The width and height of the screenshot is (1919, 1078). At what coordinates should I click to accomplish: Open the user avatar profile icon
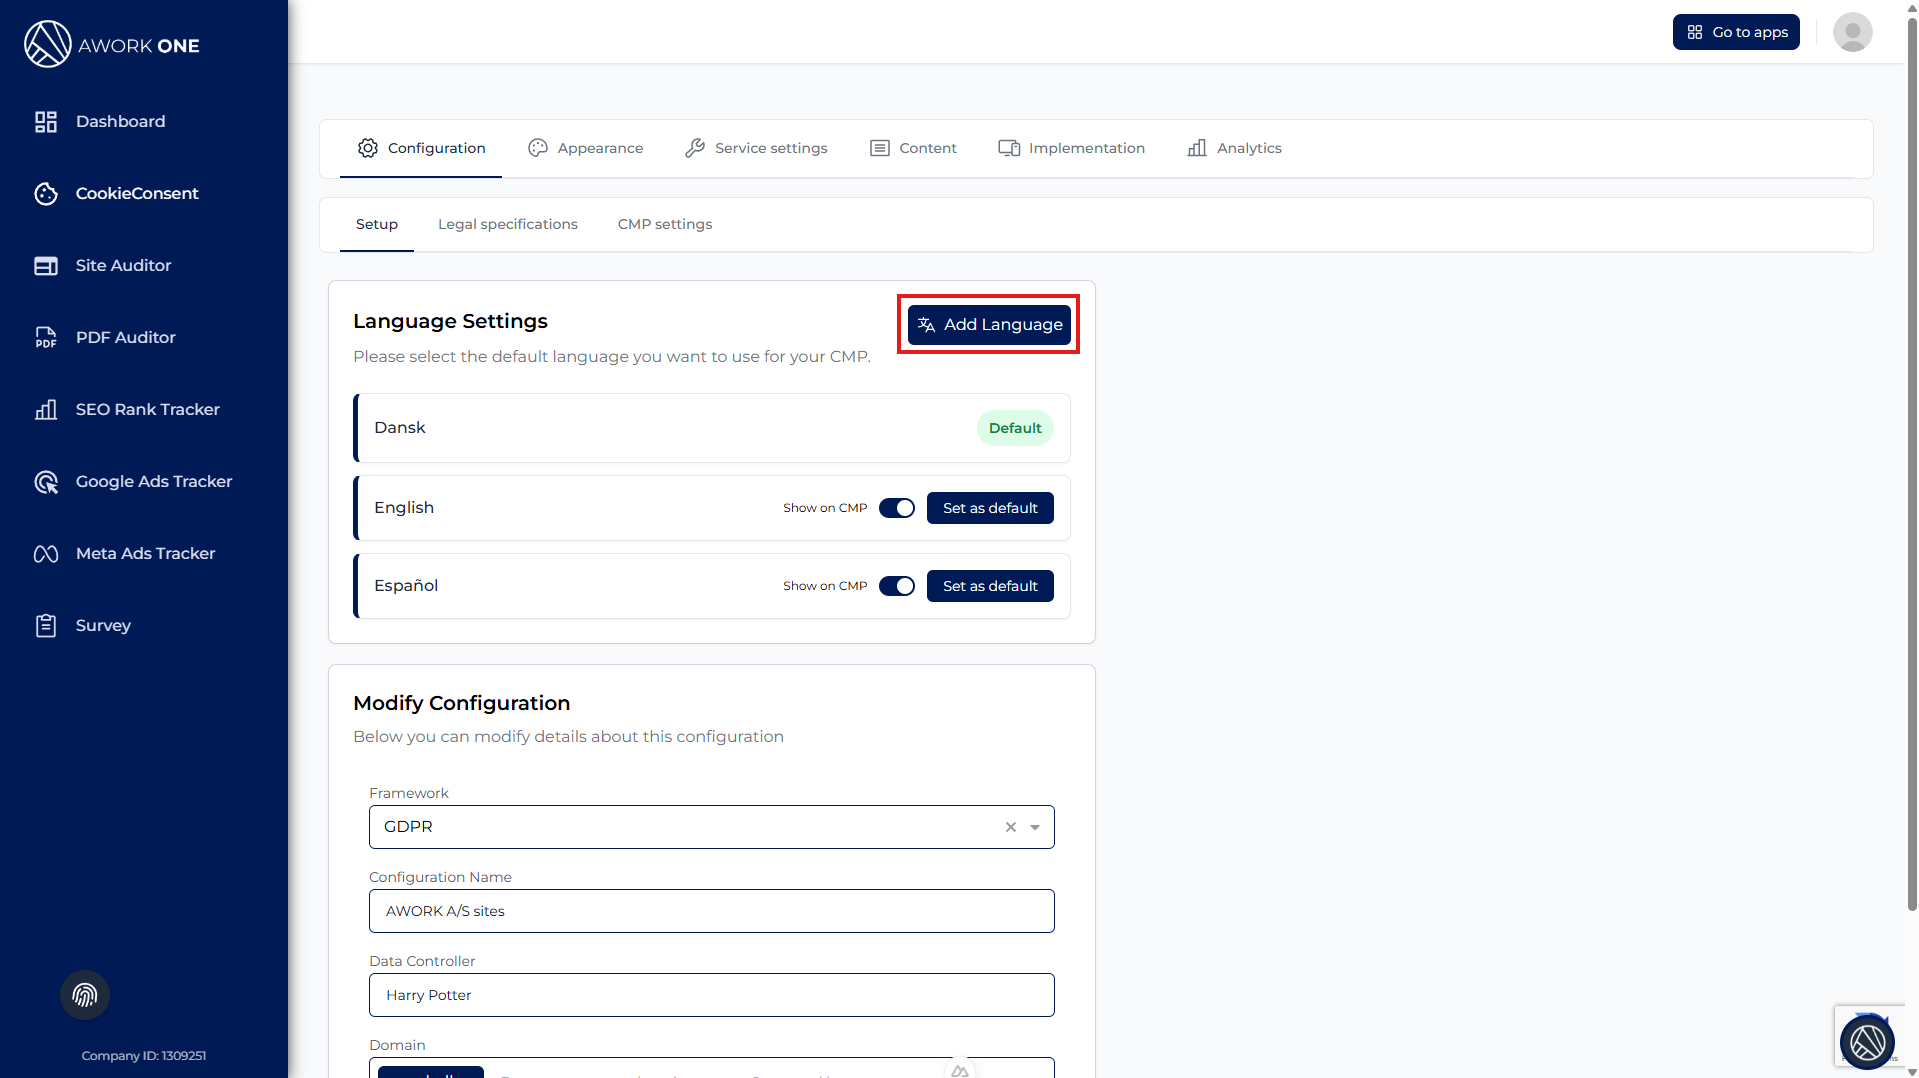pyautogui.click(x=1852, y=32)
